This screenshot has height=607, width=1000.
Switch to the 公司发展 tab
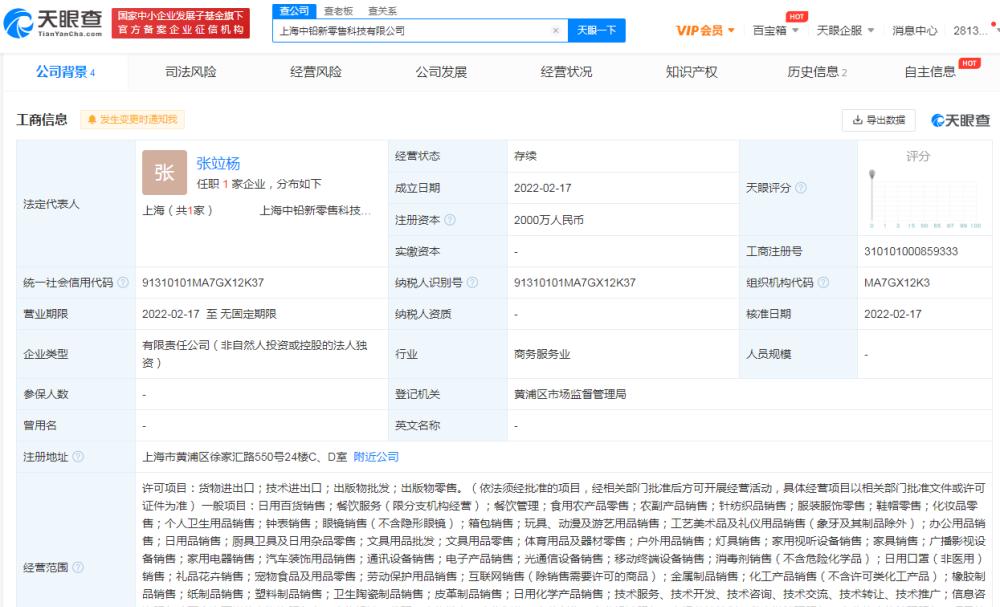[441, 72]
